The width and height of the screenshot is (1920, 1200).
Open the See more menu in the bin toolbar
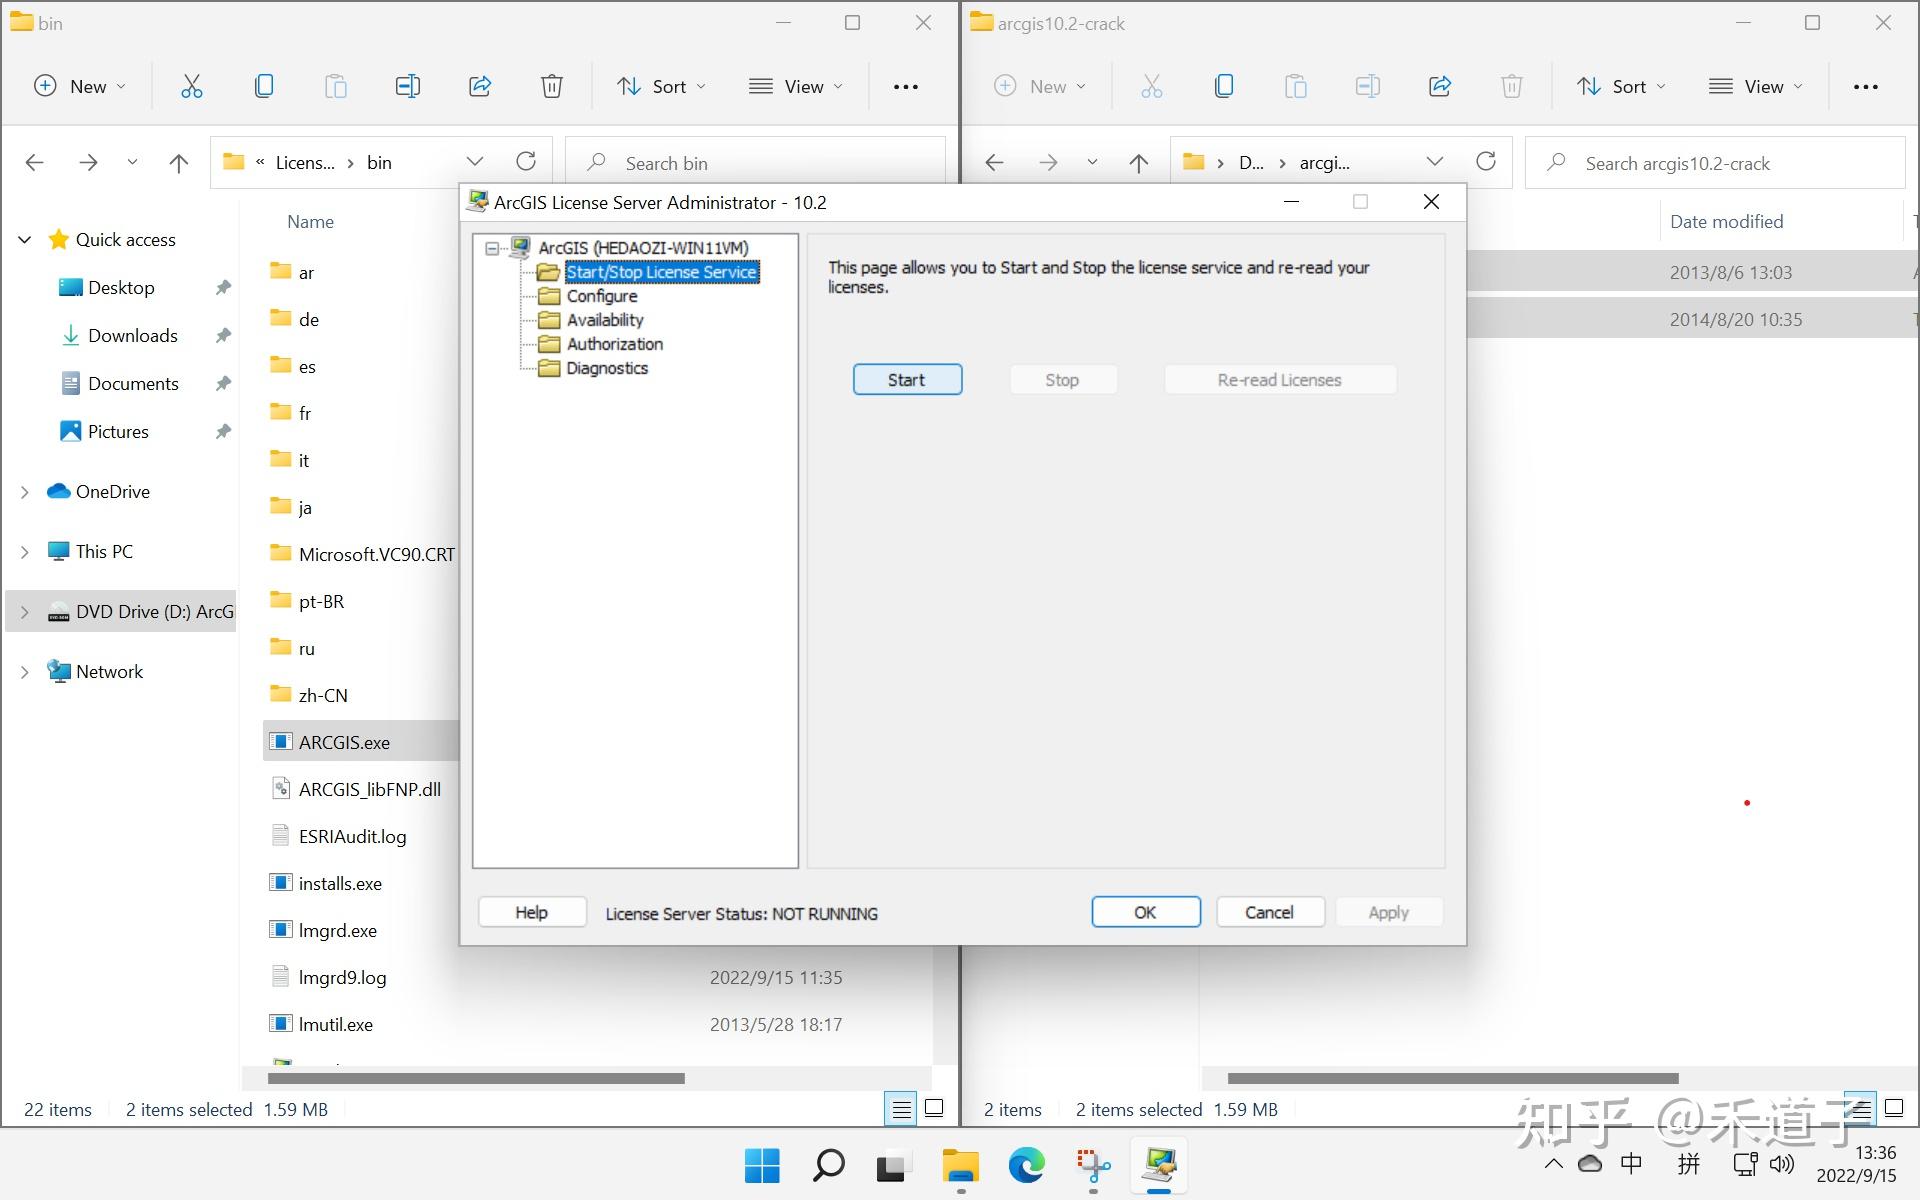click(x=905, y=86)
